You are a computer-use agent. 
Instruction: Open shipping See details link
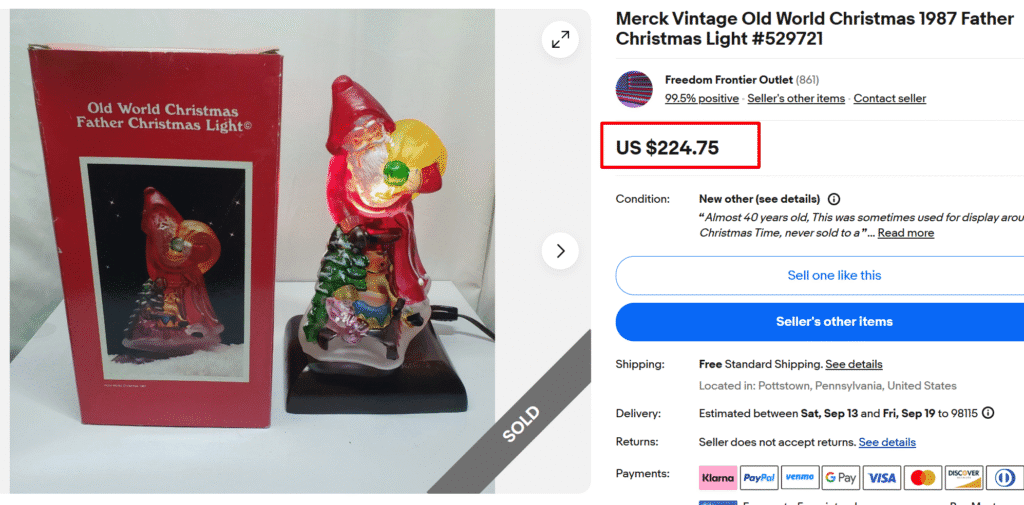point(854,364)
